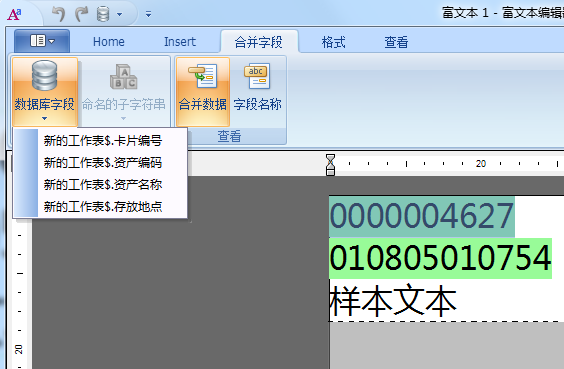This screenshot has width=564, height=369.
Task: Toggle the 字段名称 field names button
Action: (257, 91)
